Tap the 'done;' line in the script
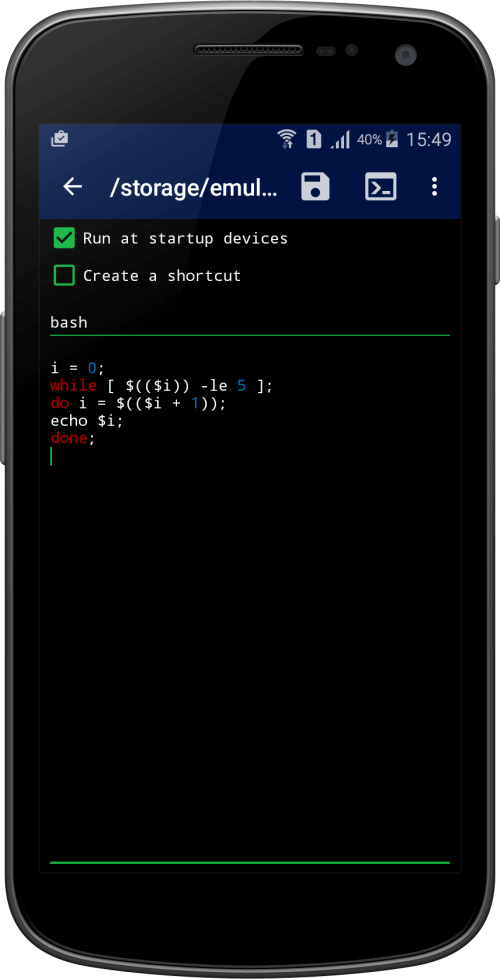Image resolution: width=500 pixels, height=979 pixels. pyautogui.click(x=73, y=439)
